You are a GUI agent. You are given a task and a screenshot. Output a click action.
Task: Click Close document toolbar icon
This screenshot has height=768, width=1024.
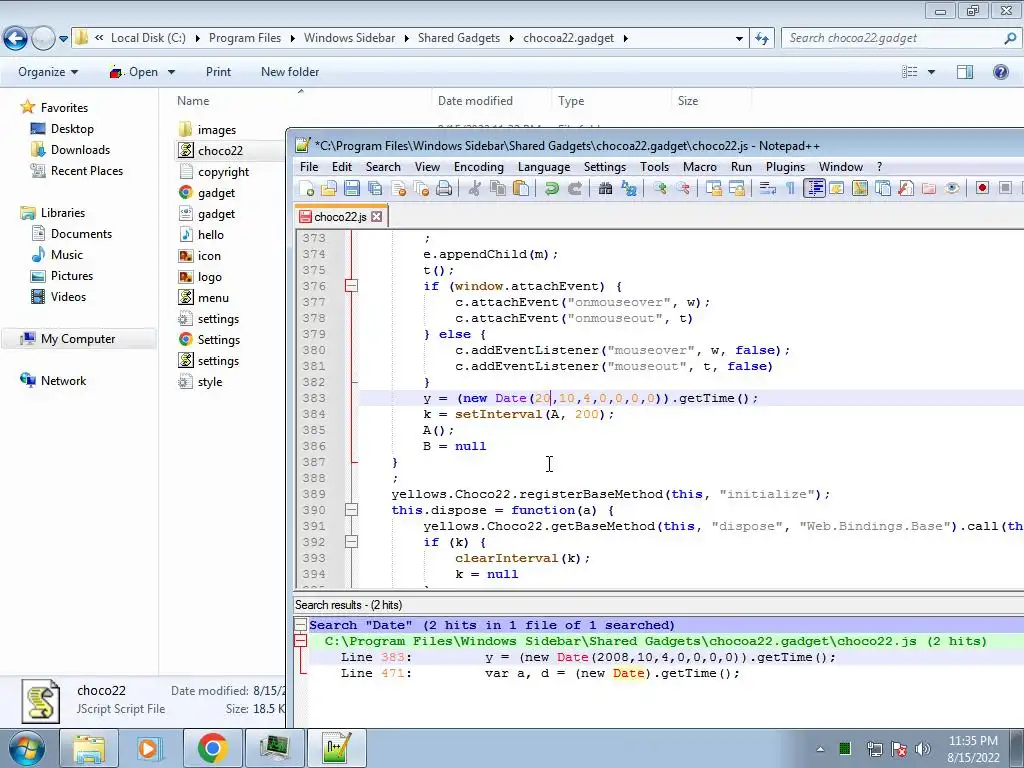[398, 189]
